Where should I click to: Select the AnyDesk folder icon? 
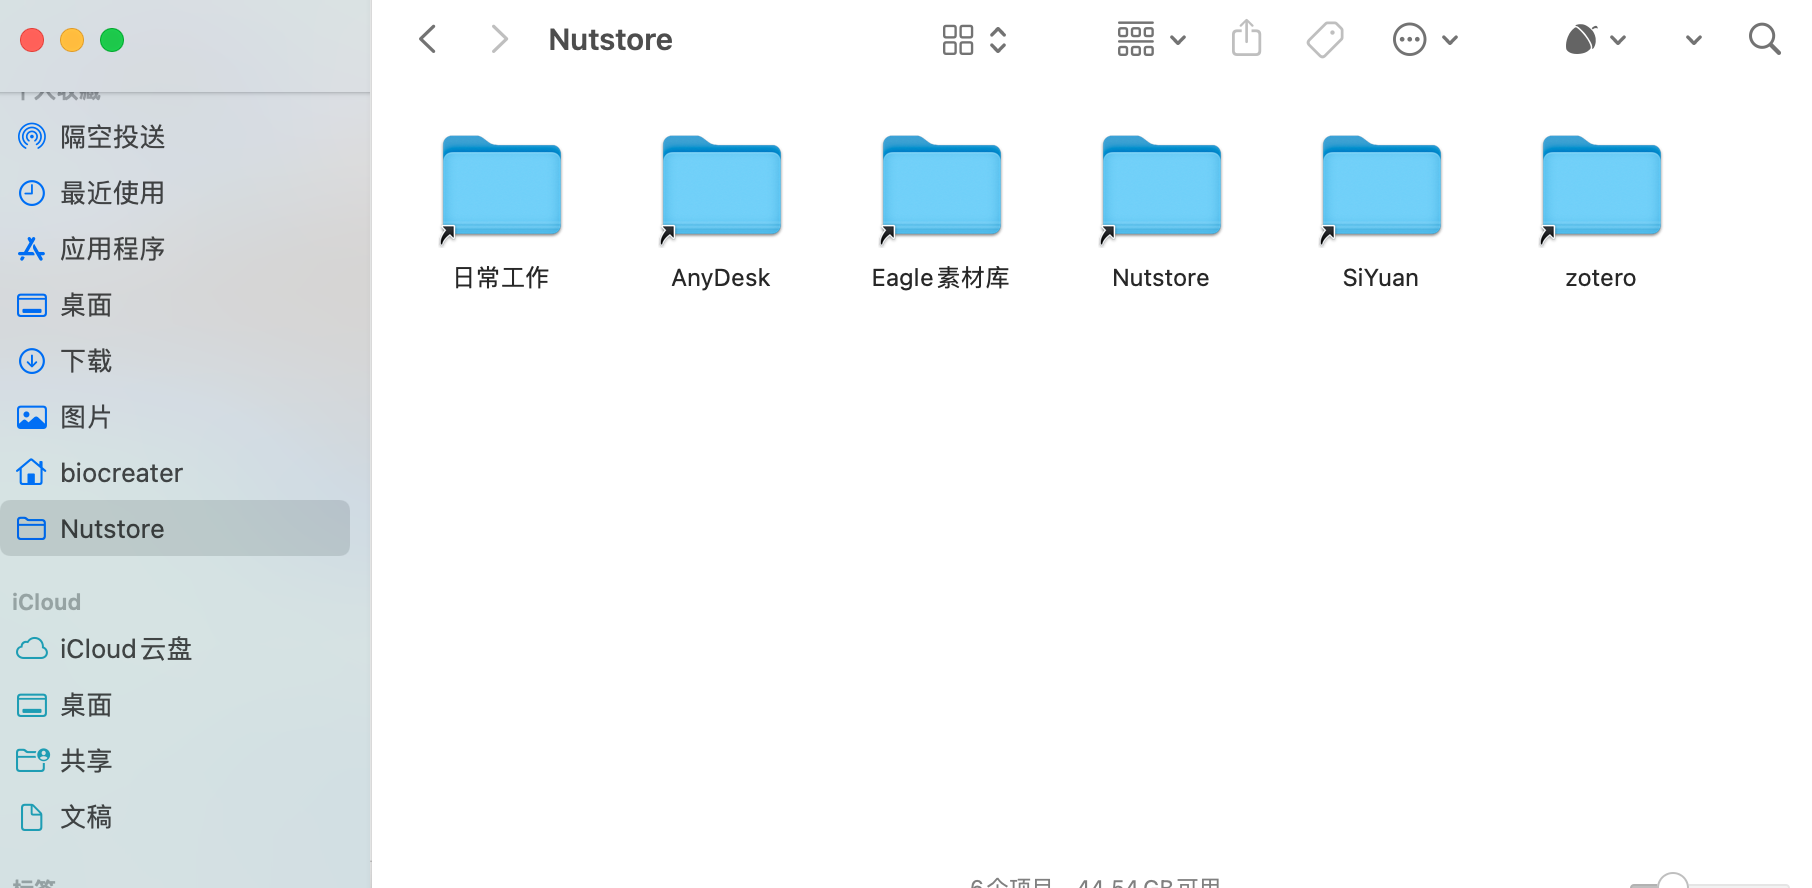(x=722, y=186)
